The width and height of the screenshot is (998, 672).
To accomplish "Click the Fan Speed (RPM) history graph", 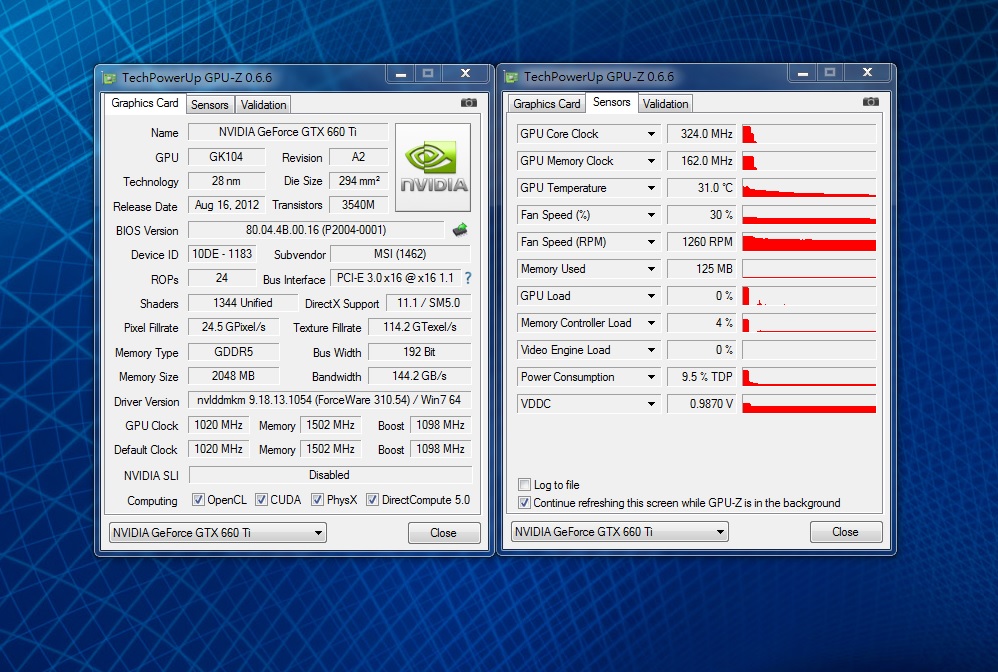I will [809, 242].
